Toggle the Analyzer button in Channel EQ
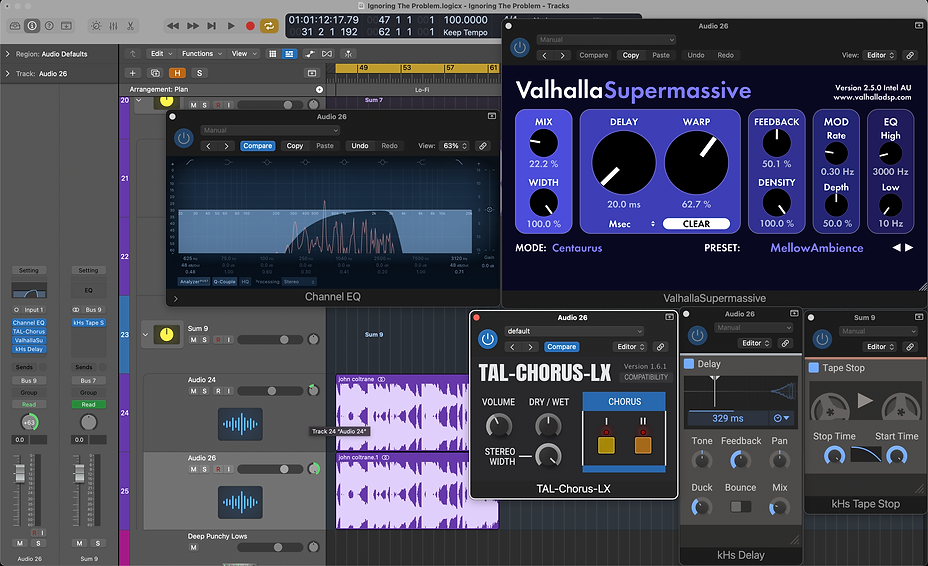The image size is (928, 566). coord(194,282)
